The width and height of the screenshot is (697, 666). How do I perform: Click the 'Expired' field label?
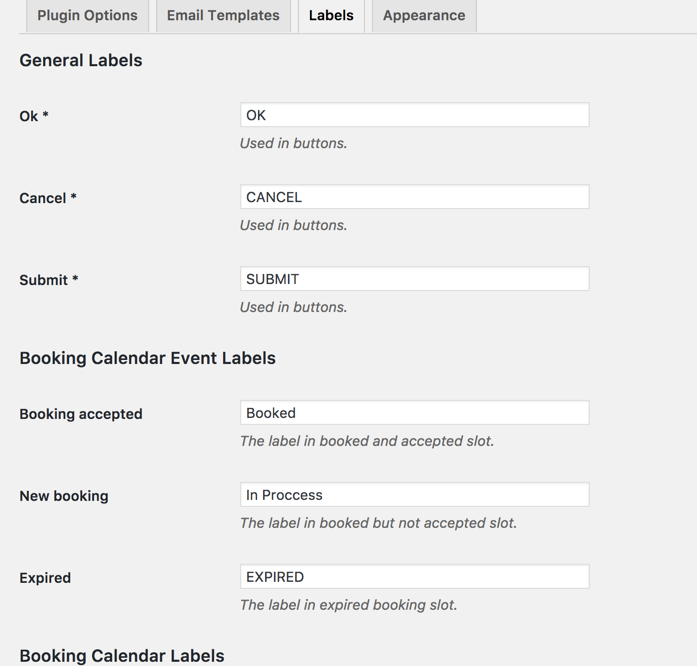[x=45, y=578]
